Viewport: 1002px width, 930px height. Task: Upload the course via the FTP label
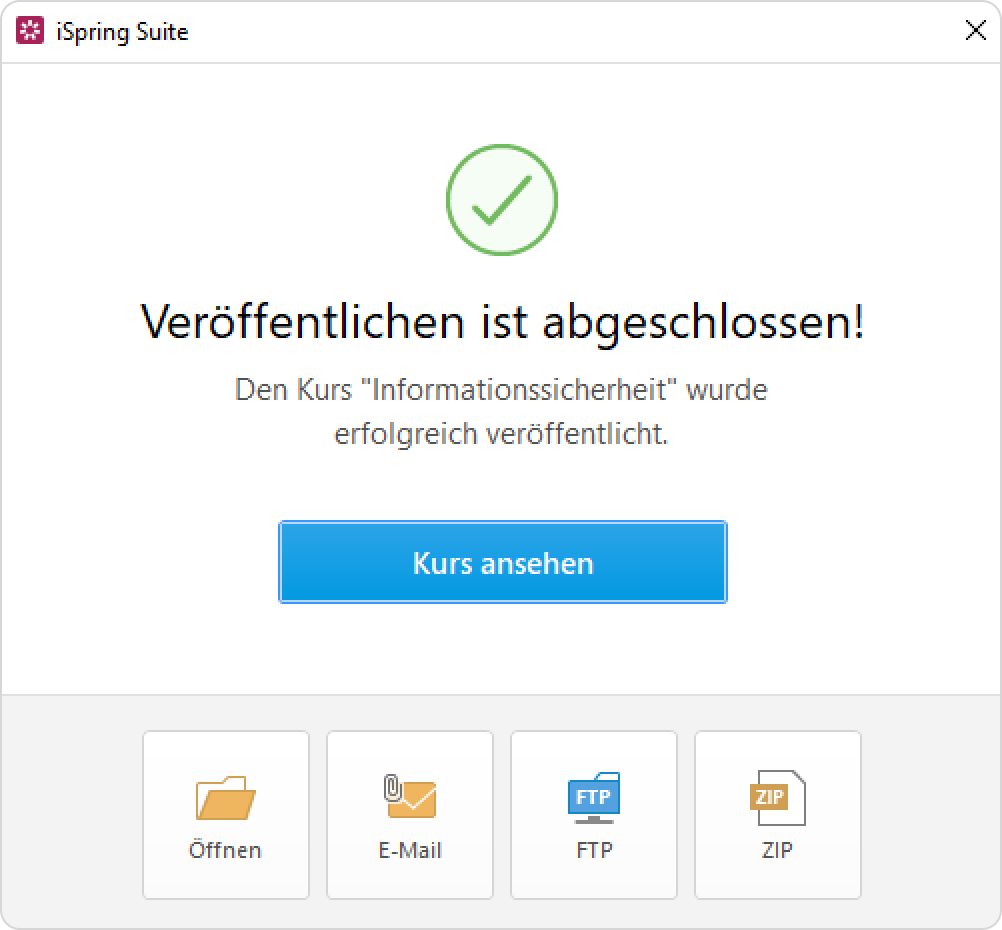click(594, 850)
